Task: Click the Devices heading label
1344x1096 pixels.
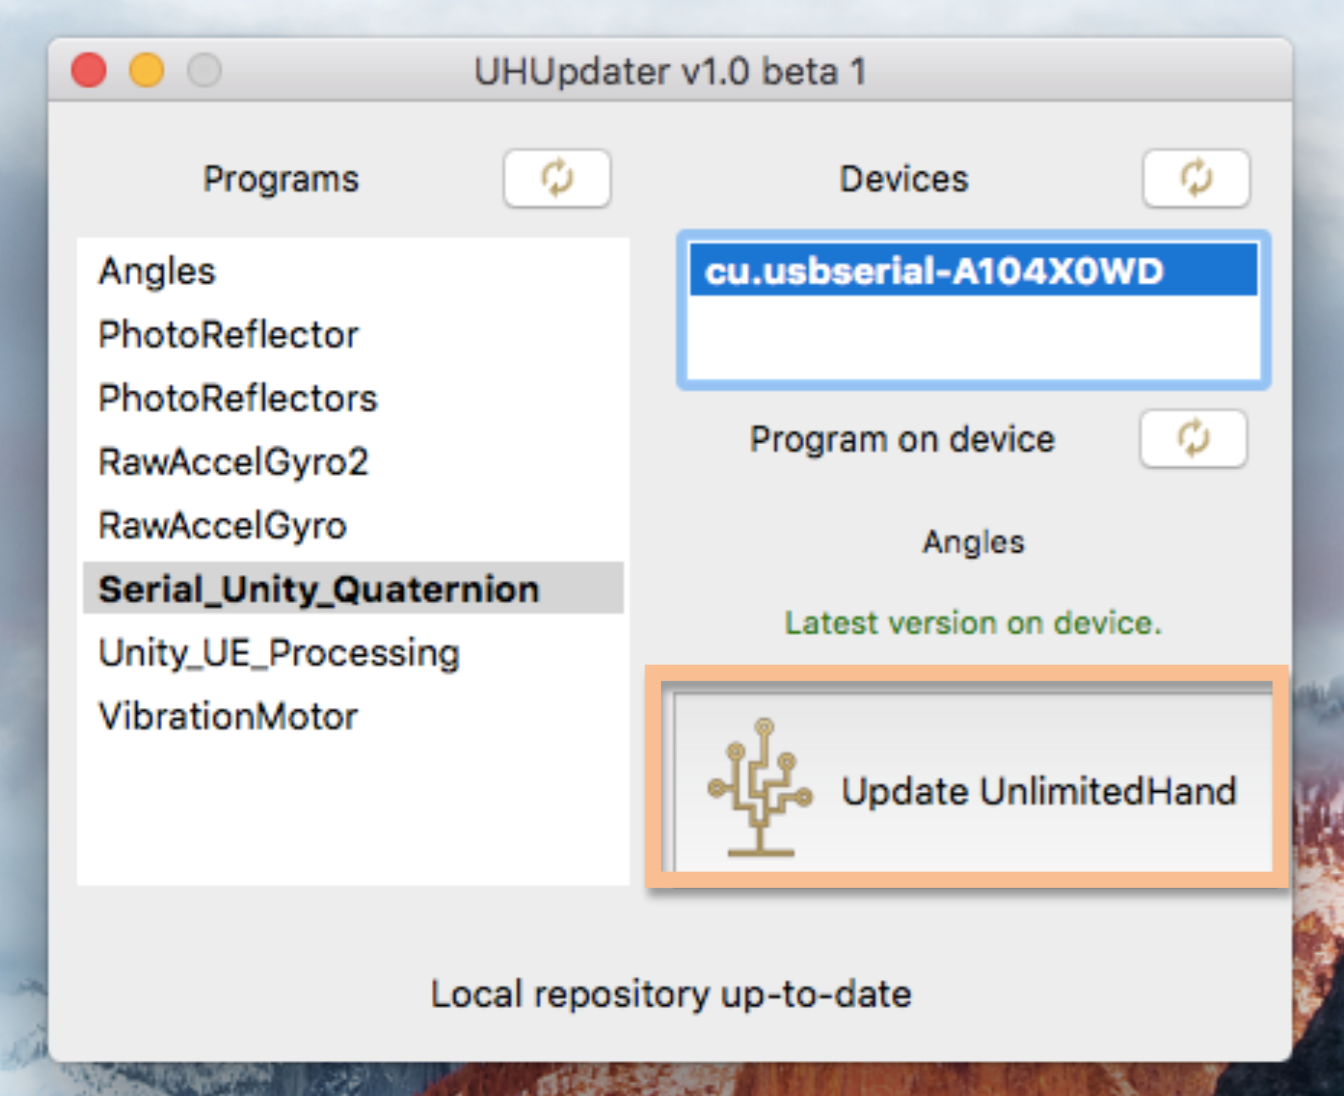Action: [x=904, y=179]
